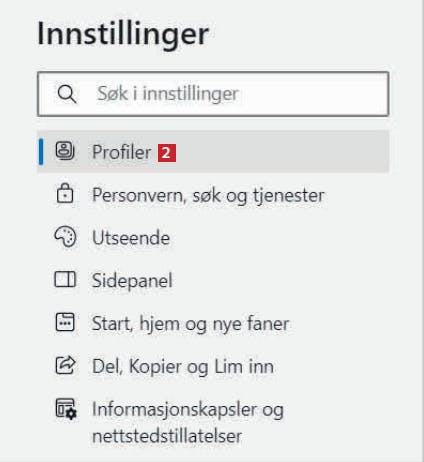Click the browser window icon for Start, hjem

[65, 322]
